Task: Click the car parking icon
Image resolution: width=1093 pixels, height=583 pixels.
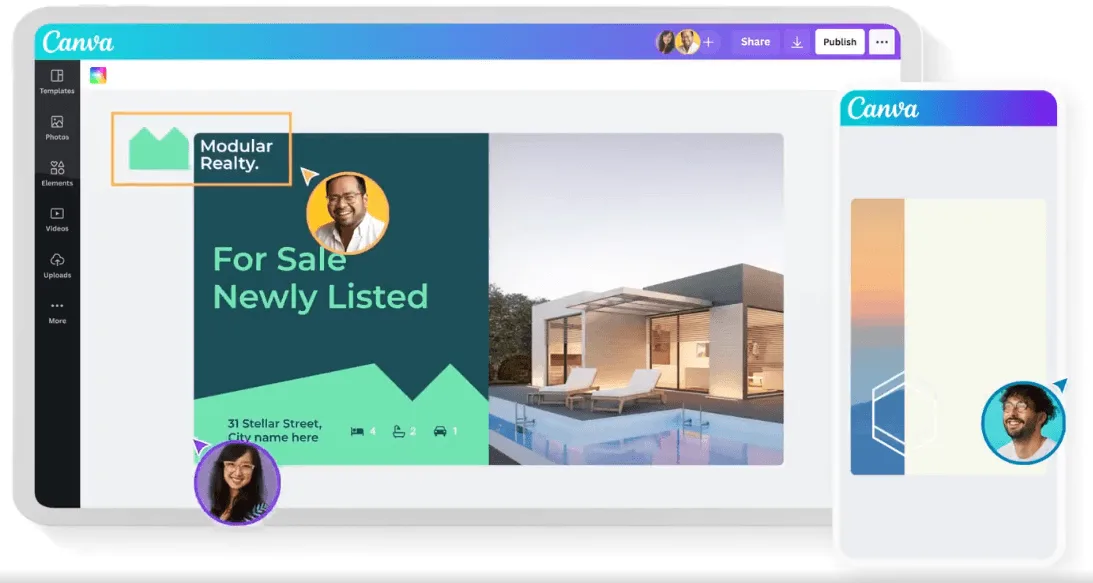Action: tap(440, 432)
